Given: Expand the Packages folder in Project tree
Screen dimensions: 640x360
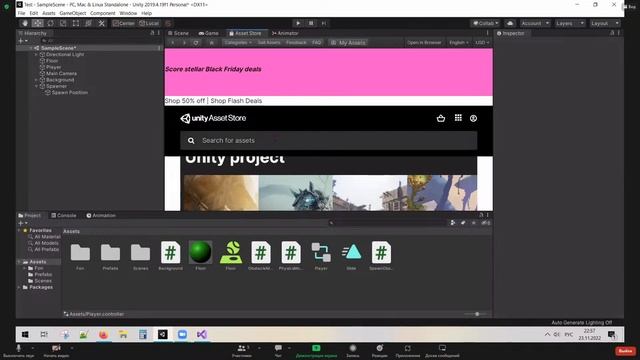Looking at the screenshot, I should (19, 287).
